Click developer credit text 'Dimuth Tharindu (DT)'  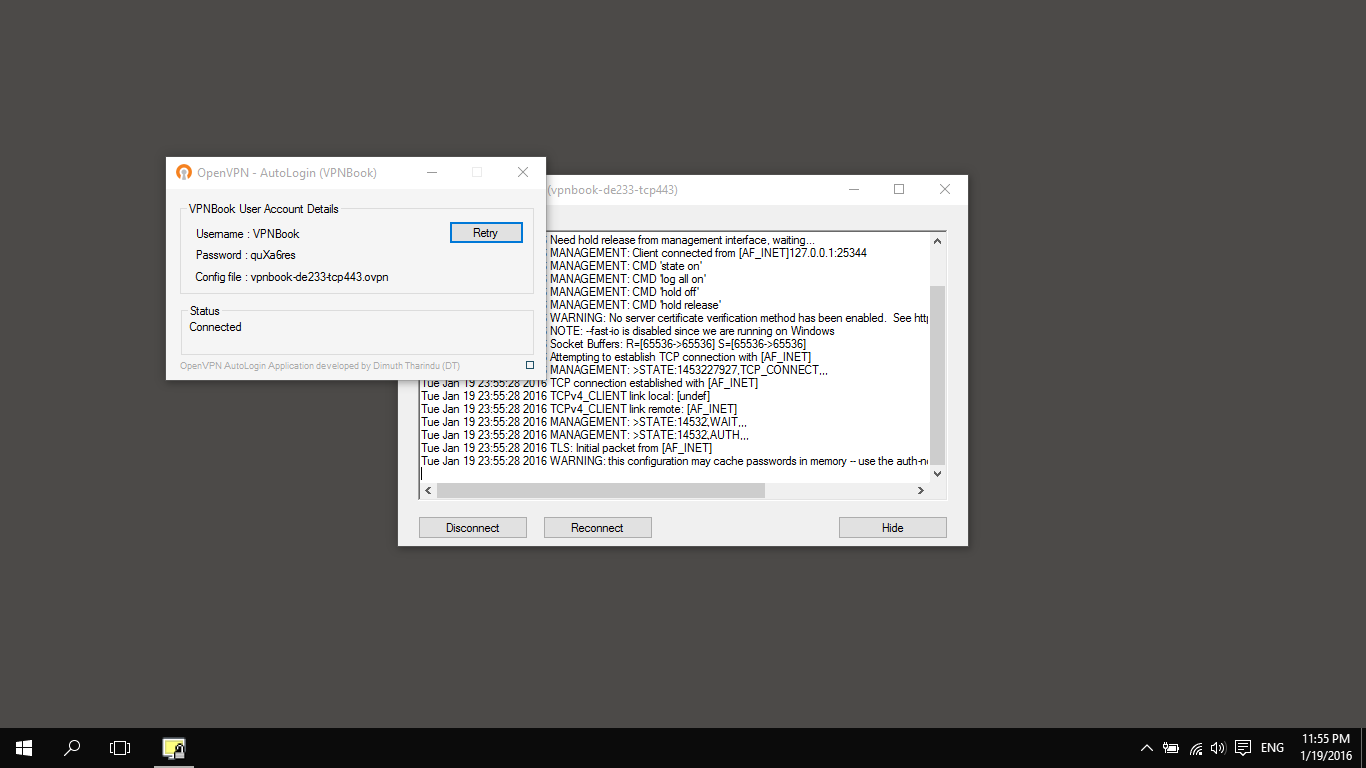point(417,366)
